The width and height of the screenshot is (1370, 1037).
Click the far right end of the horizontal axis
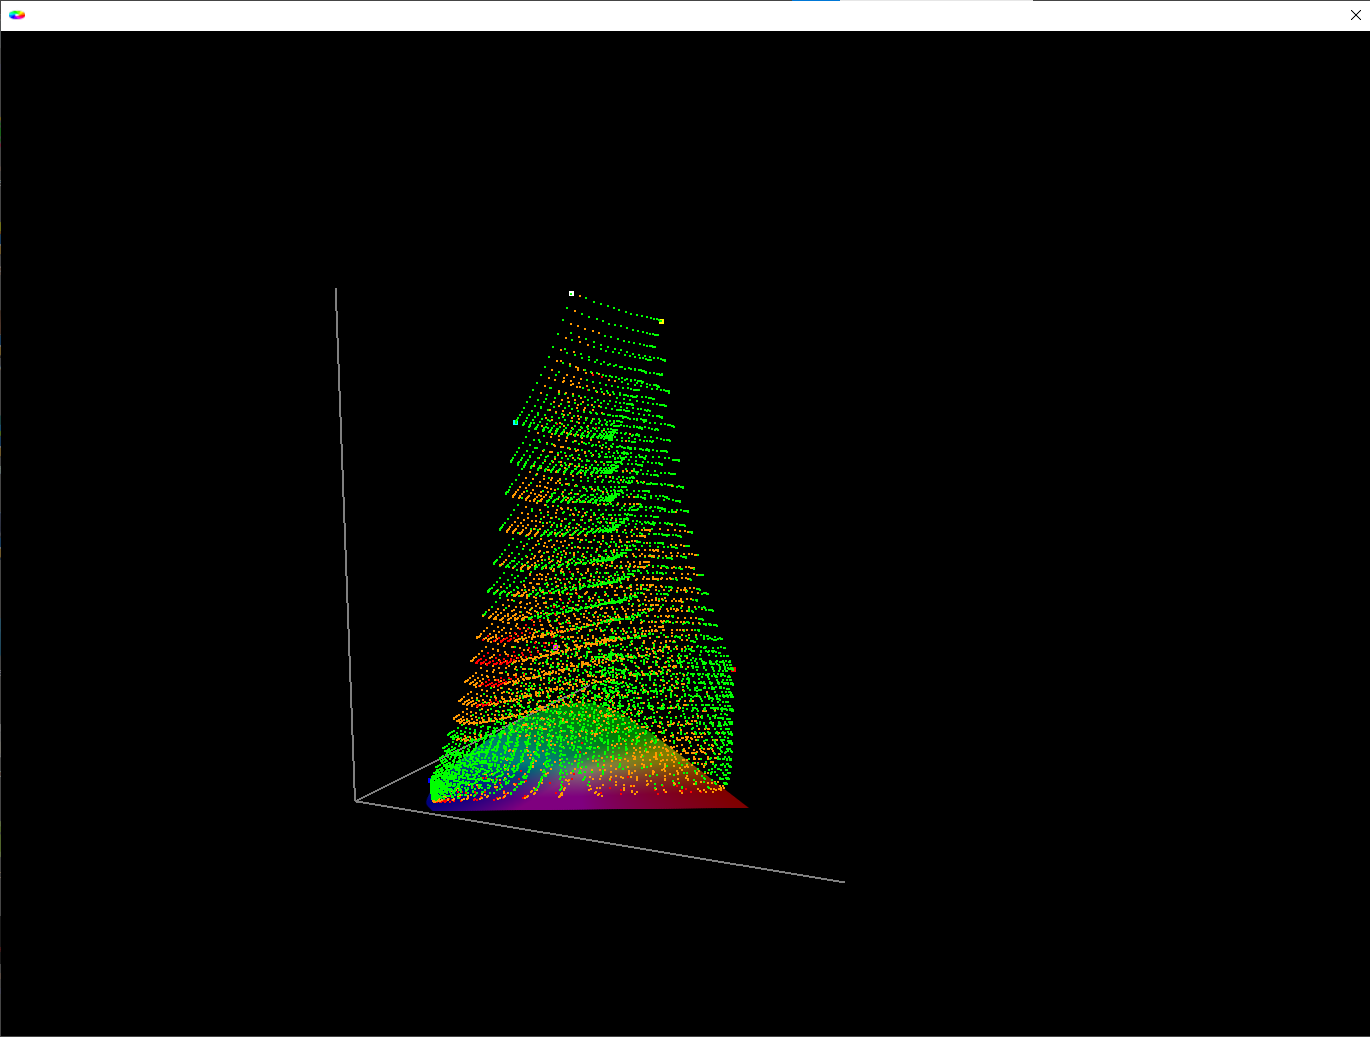point(843,882)
